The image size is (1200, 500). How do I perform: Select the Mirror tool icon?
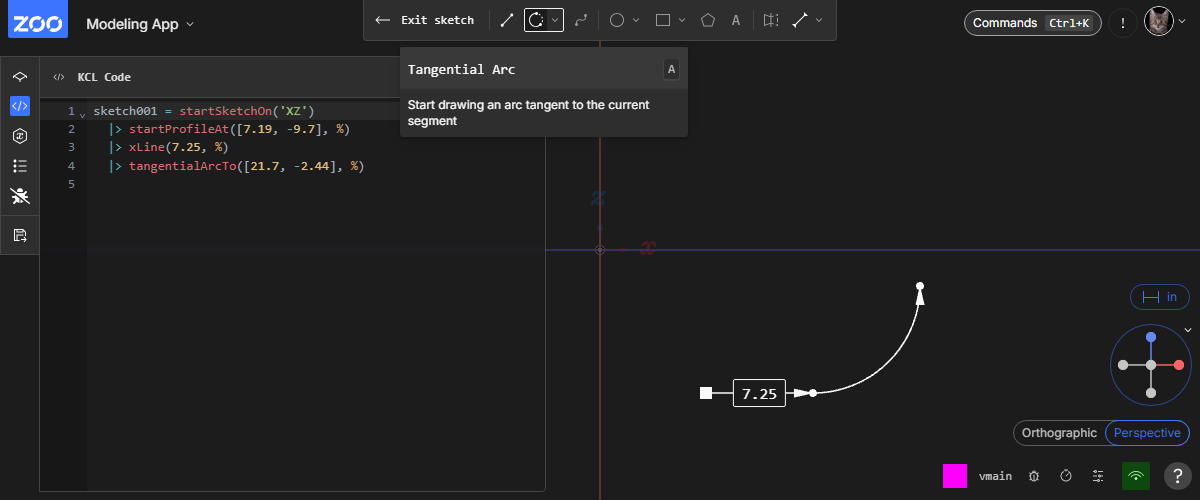pyautogui.click(x=770, y=20)
